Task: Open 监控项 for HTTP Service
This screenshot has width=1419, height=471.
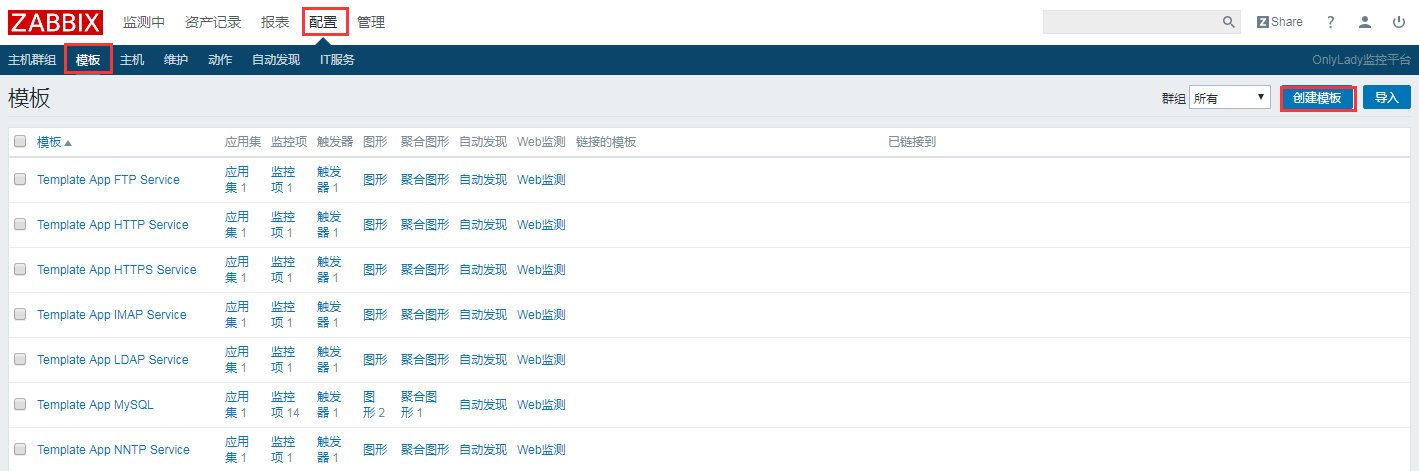Action: [x=283, y=225]
